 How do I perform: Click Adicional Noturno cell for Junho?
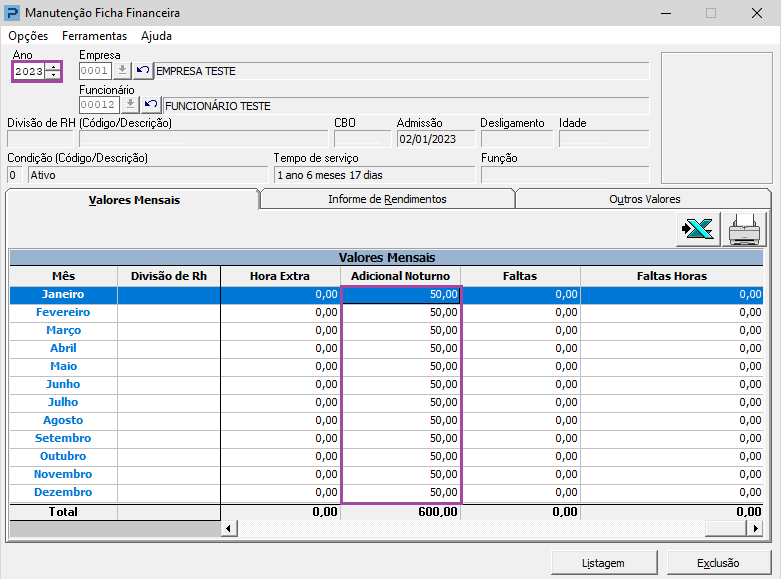coord(400,384)
